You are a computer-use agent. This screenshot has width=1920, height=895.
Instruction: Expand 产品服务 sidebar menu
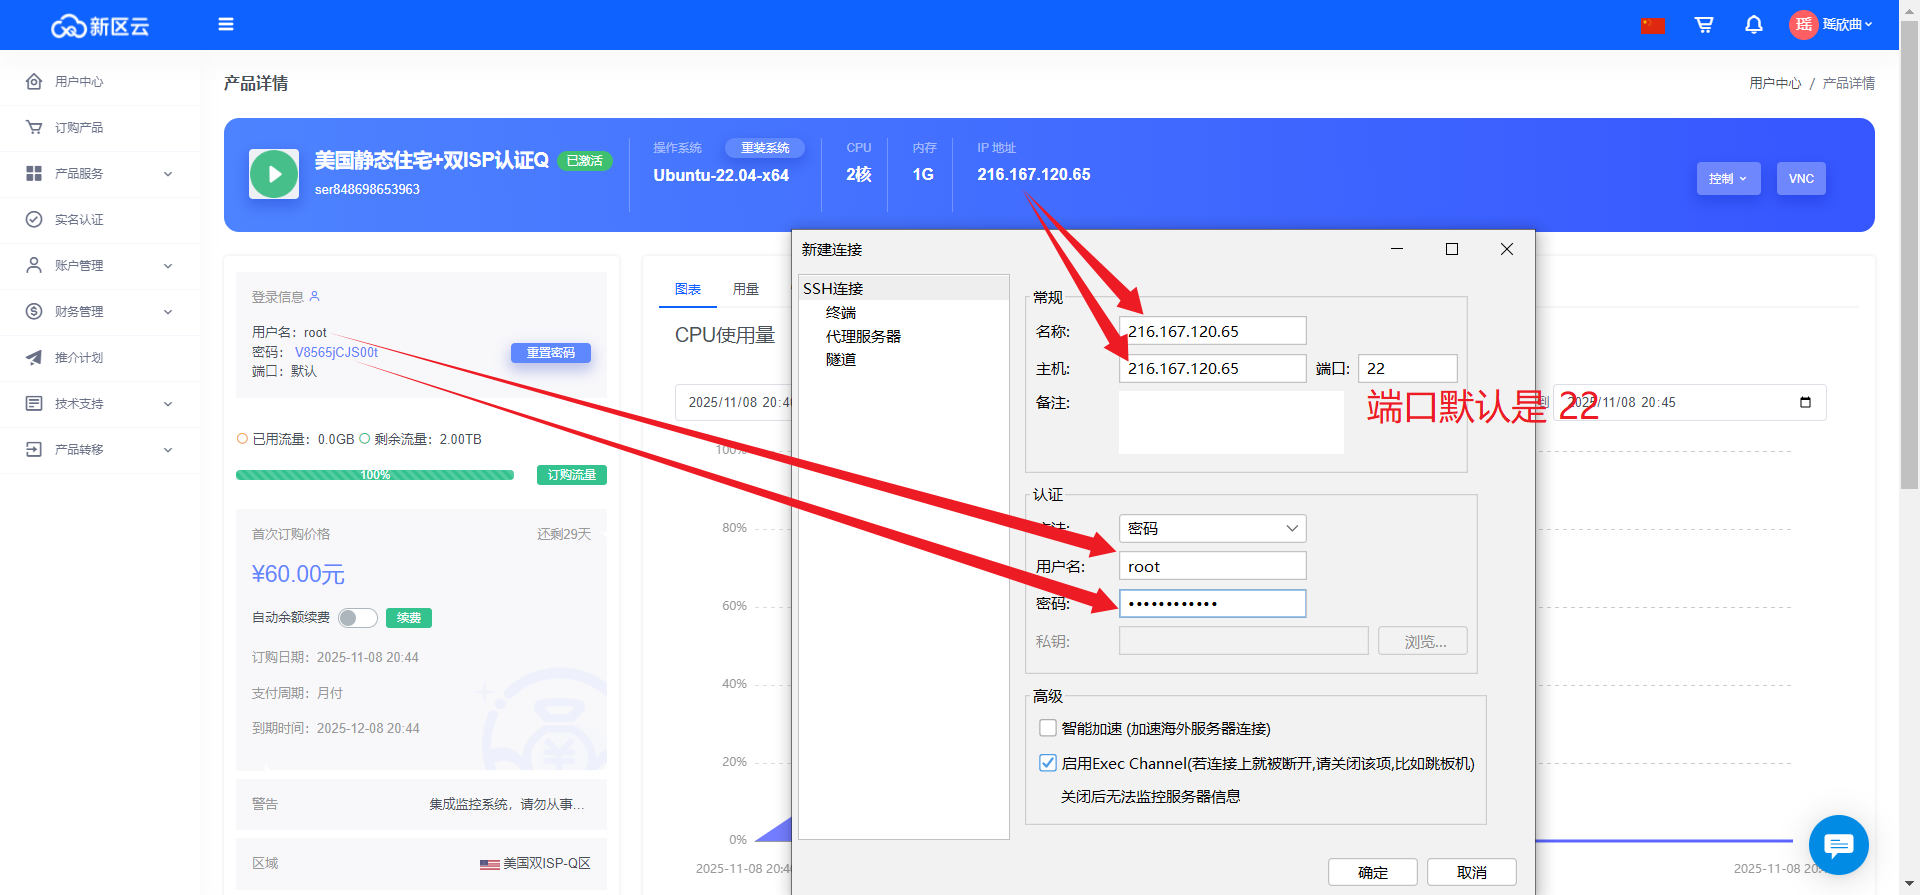[x=100, y=174]
